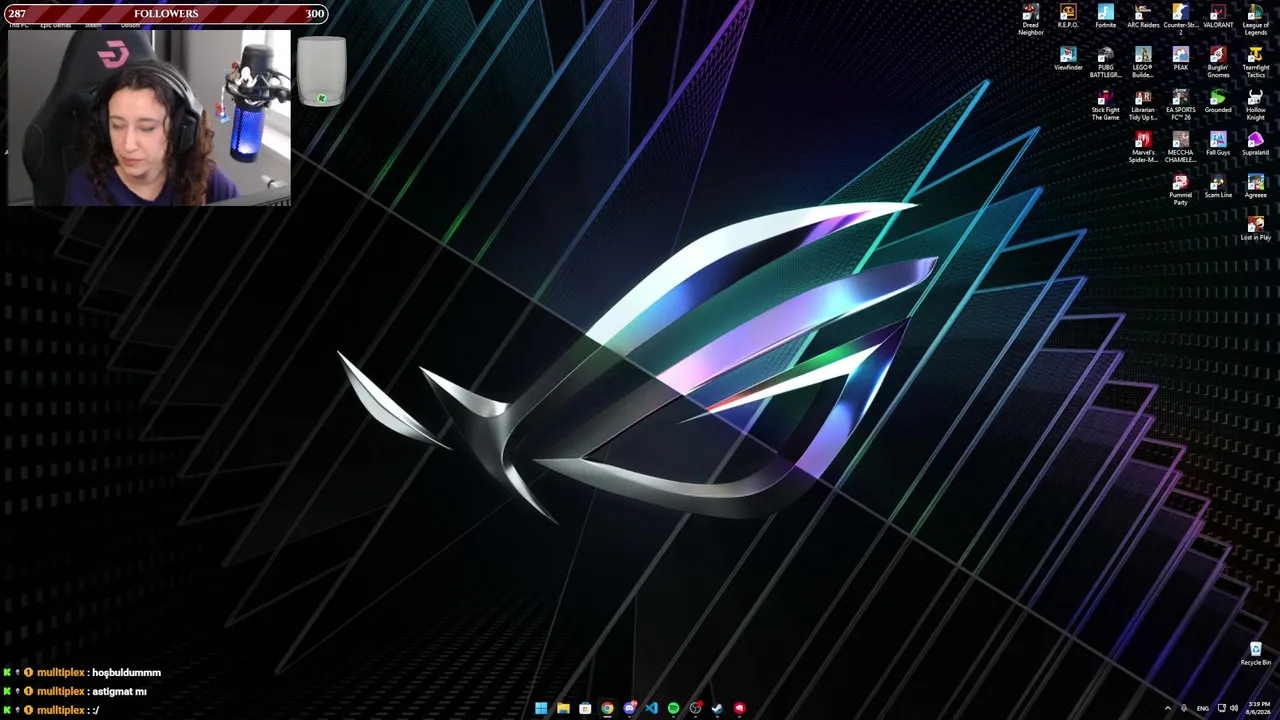Select the ARC Raiders shortcut
Viewport: 1280px width, 720px height.
(x=1143, y=16)
